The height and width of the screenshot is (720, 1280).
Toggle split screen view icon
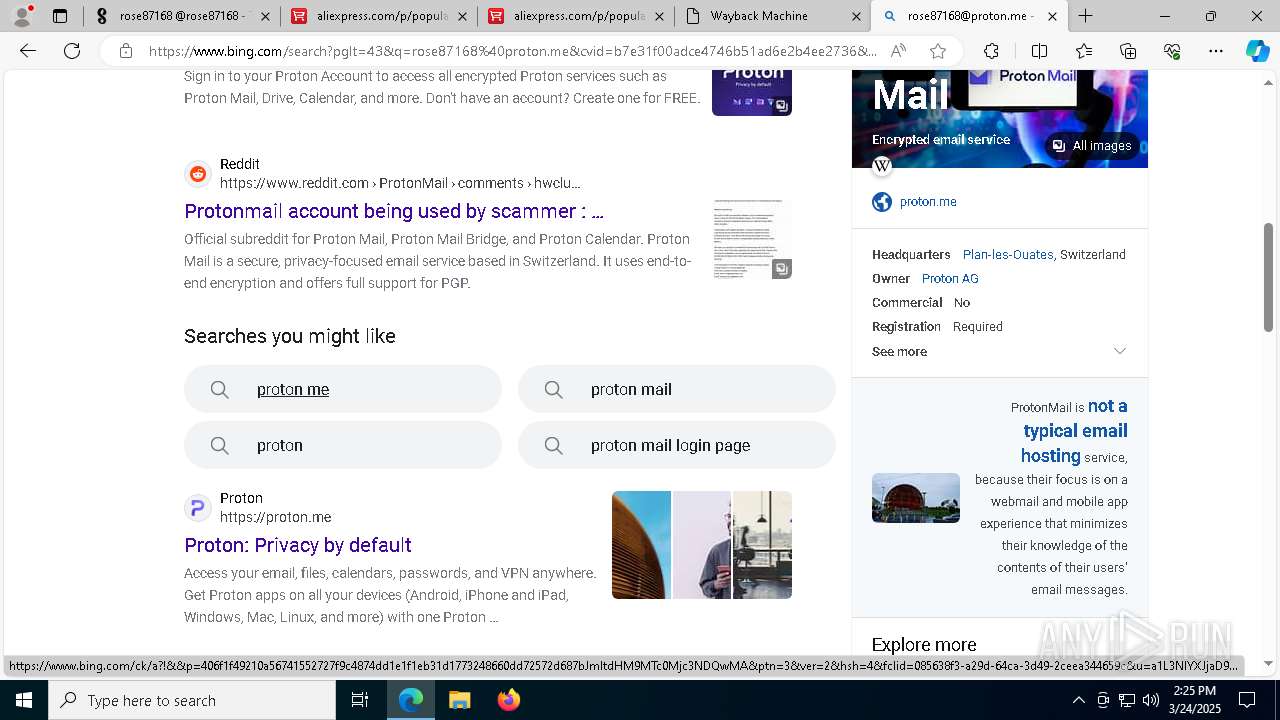click(x=1039, y=51)
